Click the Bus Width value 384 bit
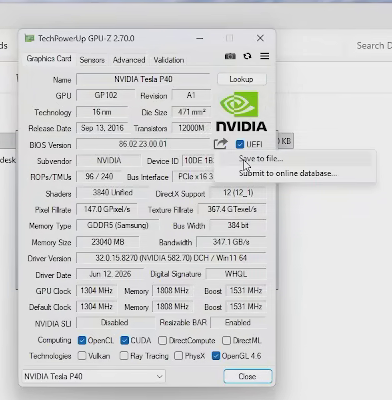The width and height of the screenshot is (392, 400). (x=238, y=225)
